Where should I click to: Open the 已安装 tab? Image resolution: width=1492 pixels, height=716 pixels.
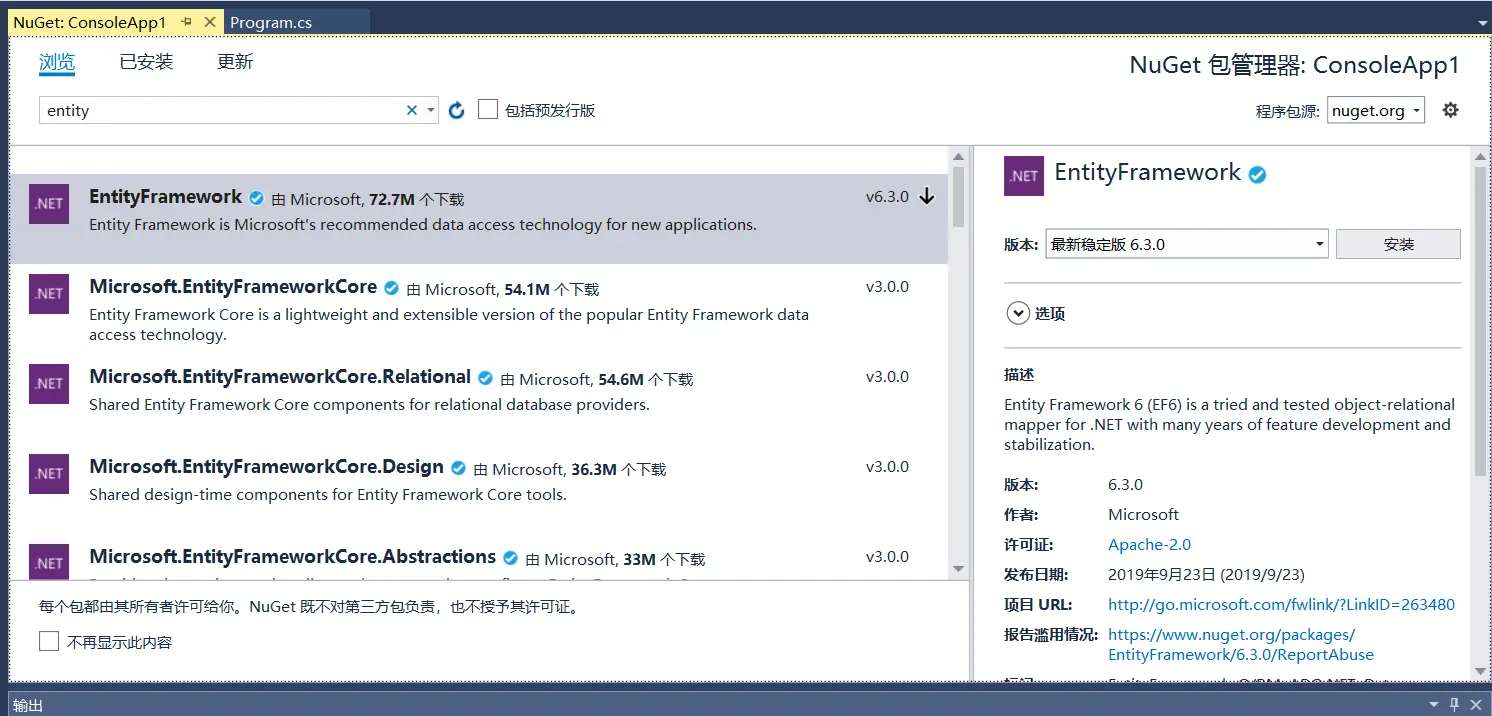[146, 62]
